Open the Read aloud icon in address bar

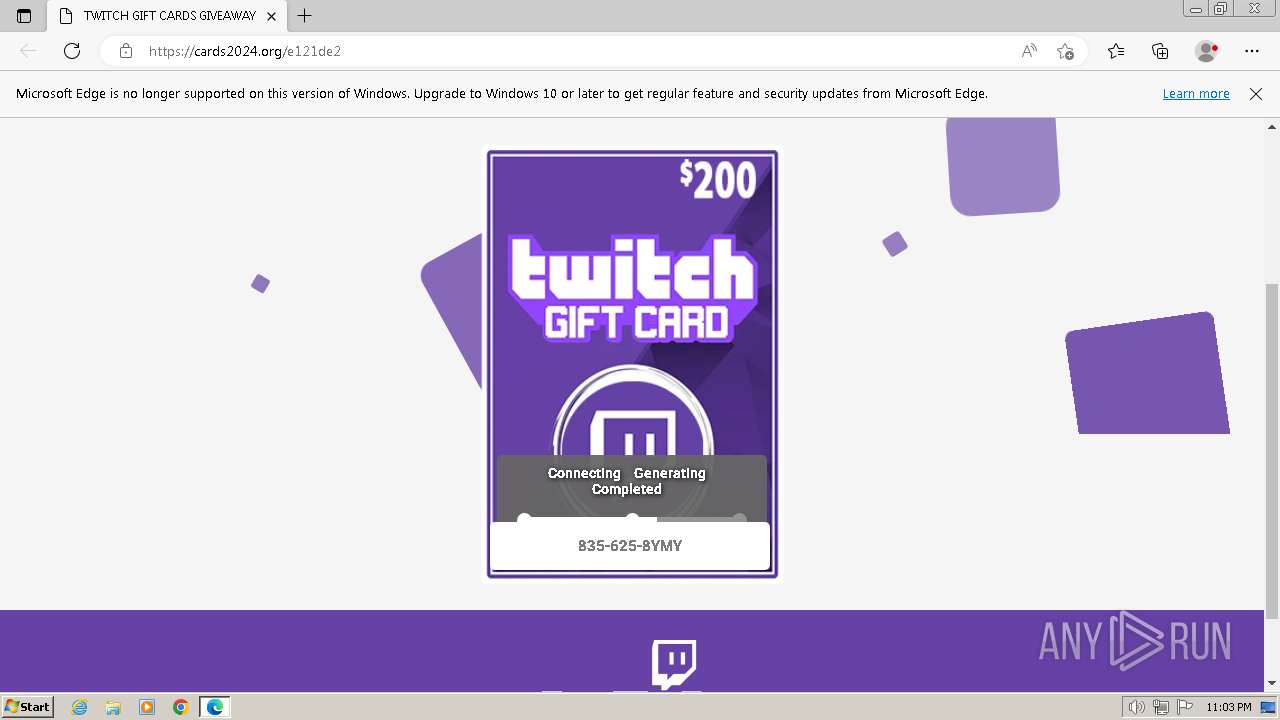(x=1029, y=51)
